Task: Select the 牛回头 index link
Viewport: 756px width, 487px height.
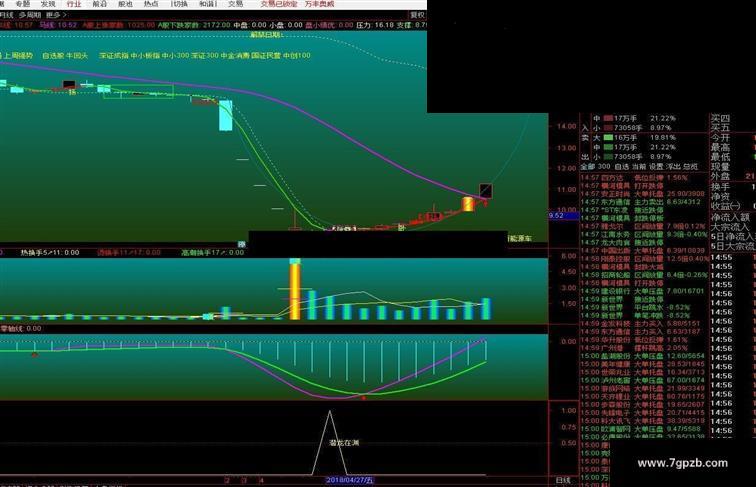Action: coord(77,56)
